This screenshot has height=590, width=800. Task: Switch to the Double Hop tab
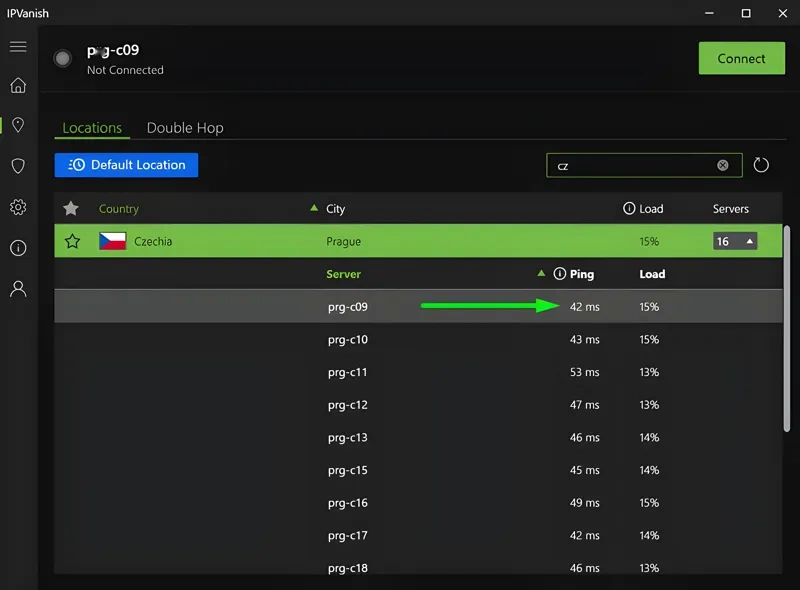click(x=185, y=128)
